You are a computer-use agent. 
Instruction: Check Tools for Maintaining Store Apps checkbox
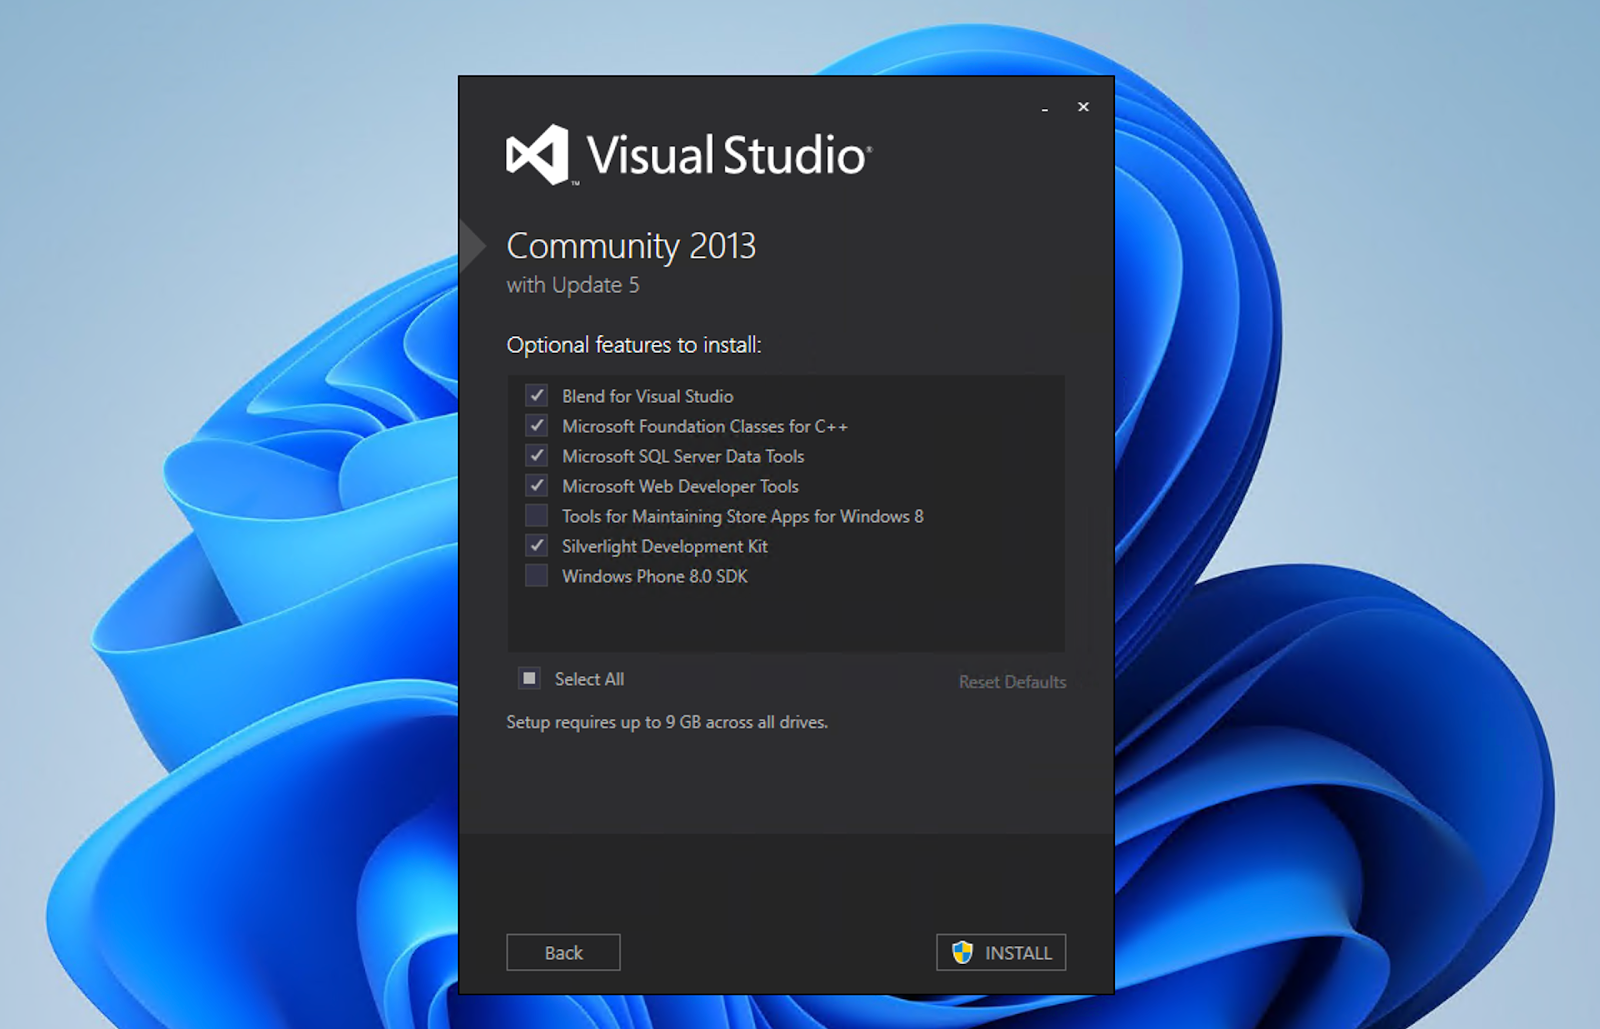point(537,515)
